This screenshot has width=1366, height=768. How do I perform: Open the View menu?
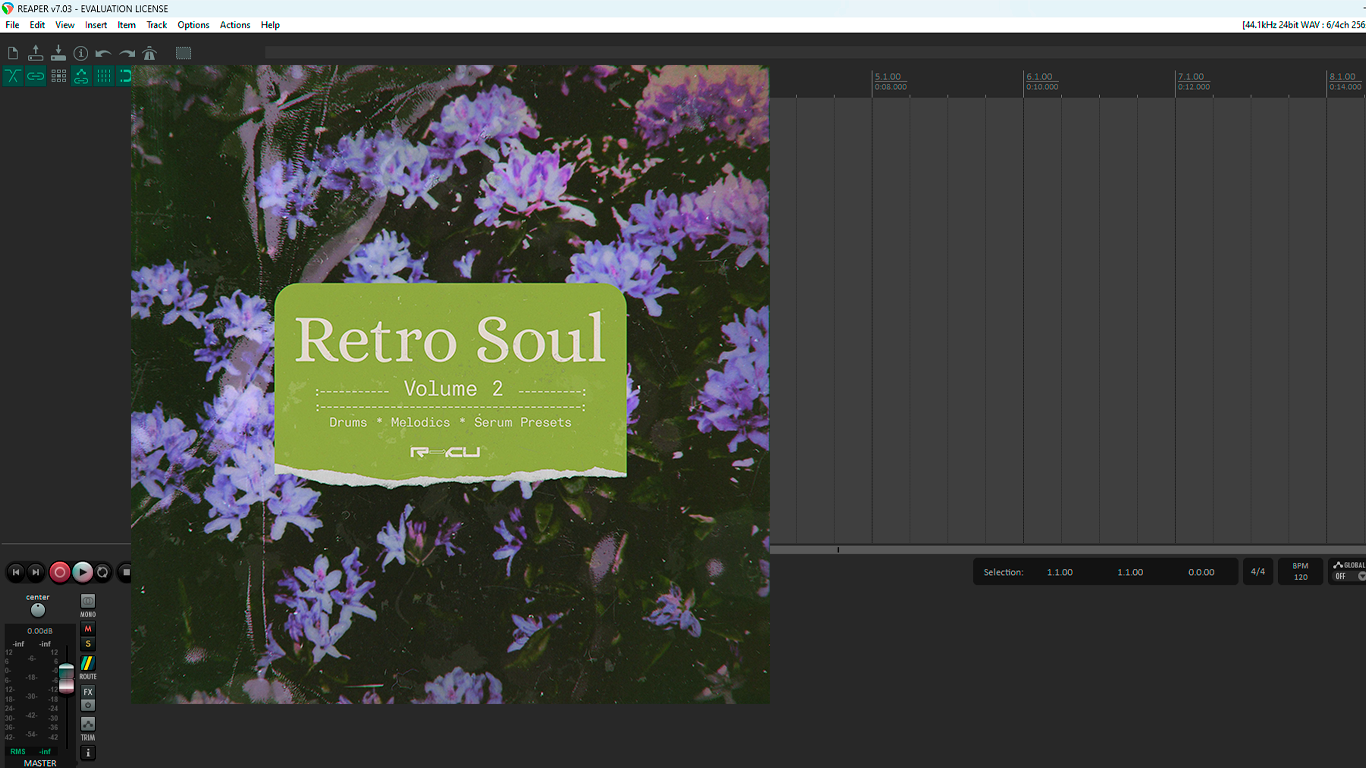pos(65,25)
